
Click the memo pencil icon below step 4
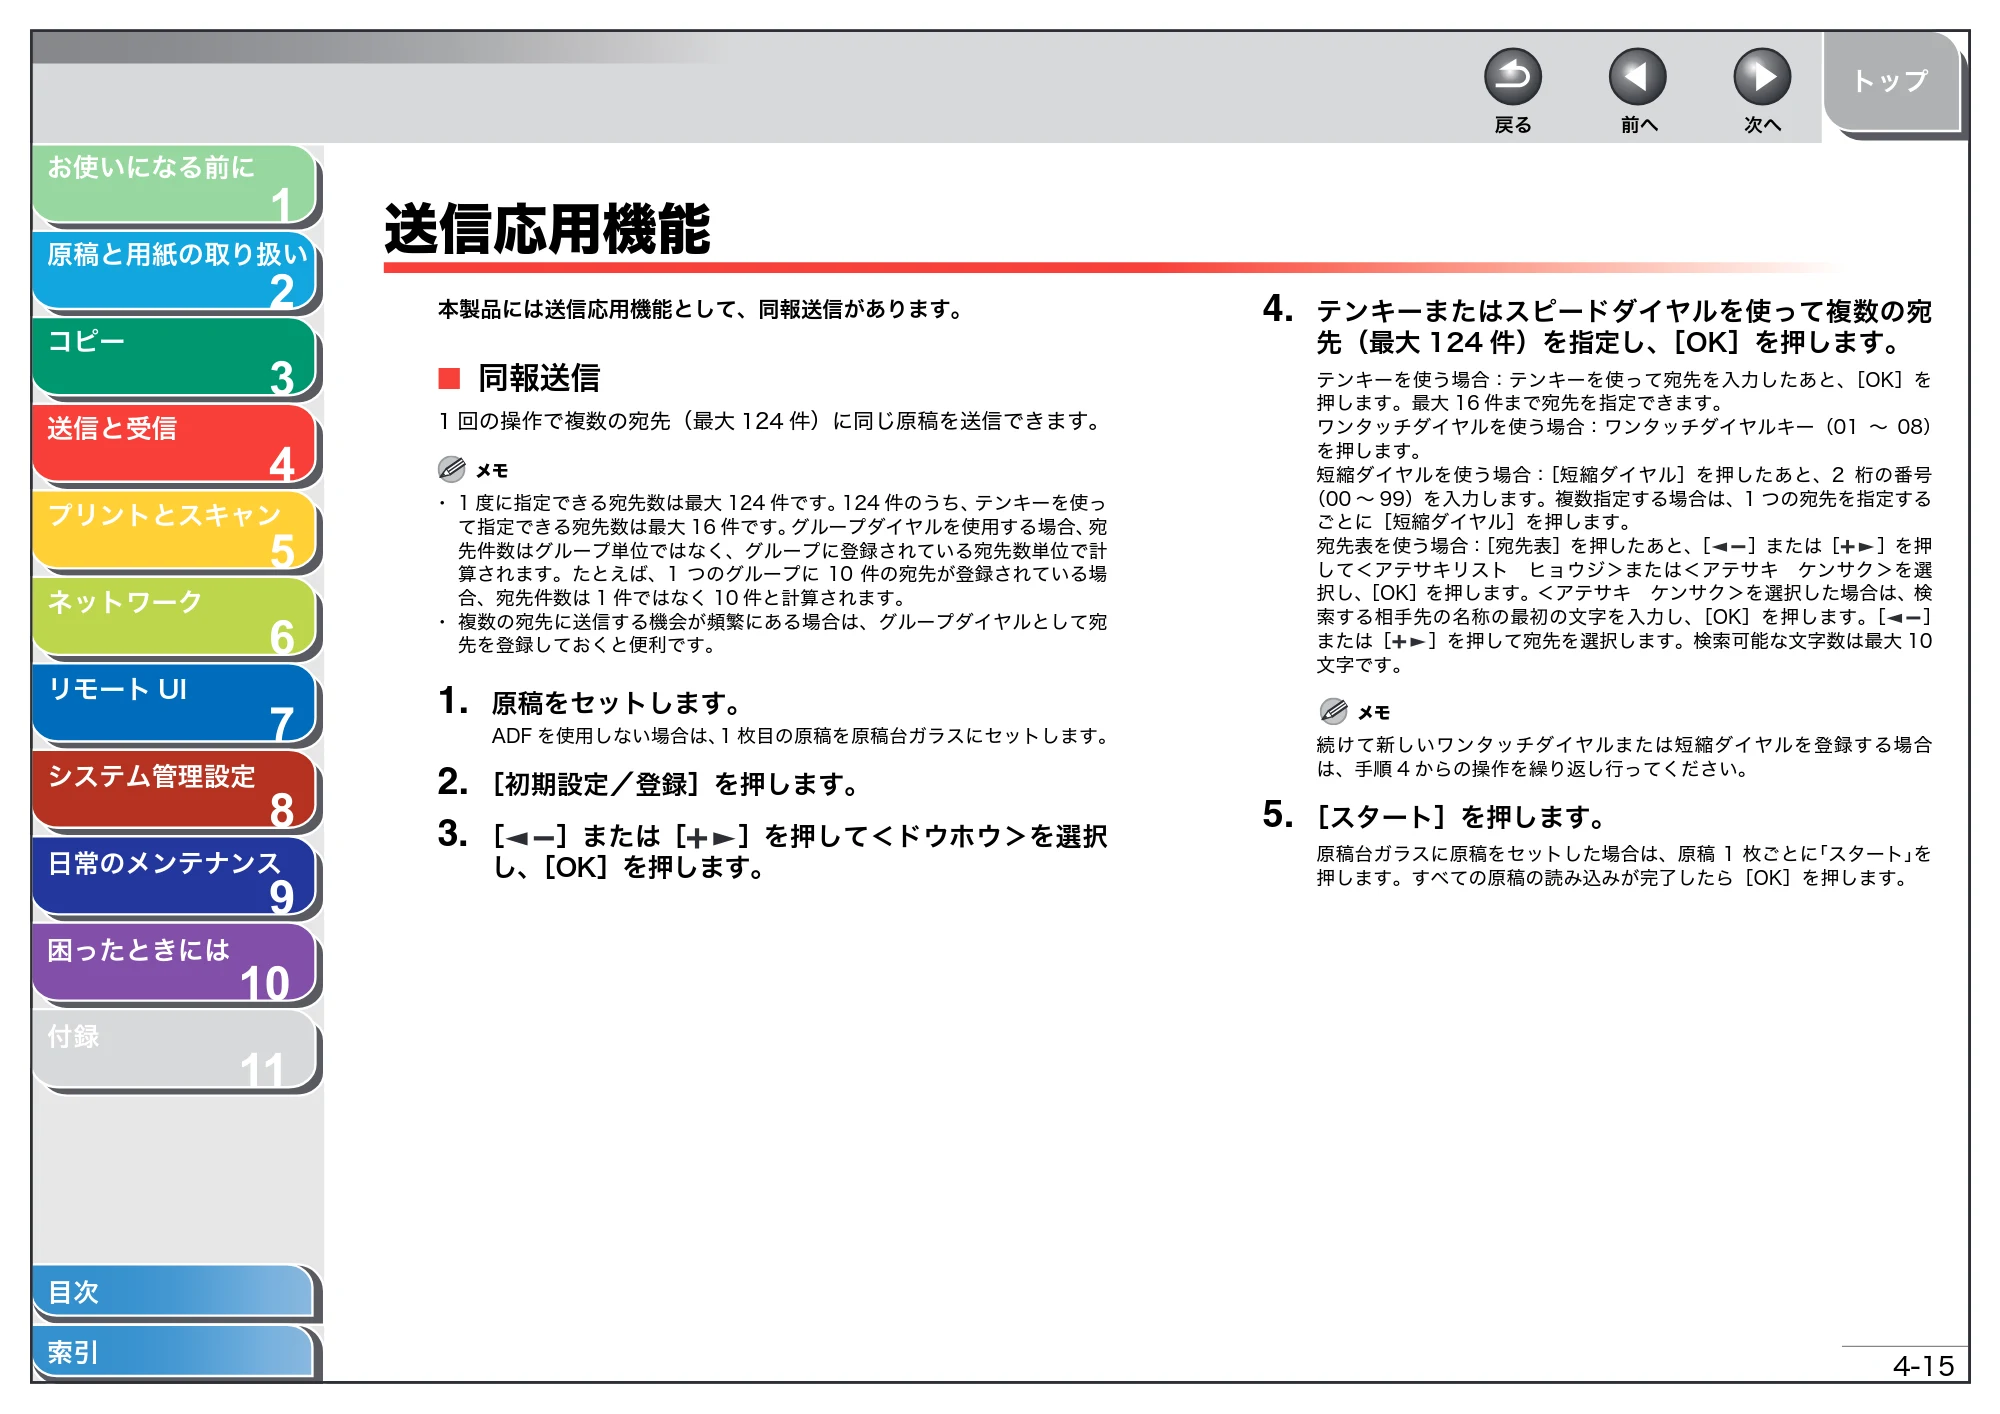tap(1333, 711)
